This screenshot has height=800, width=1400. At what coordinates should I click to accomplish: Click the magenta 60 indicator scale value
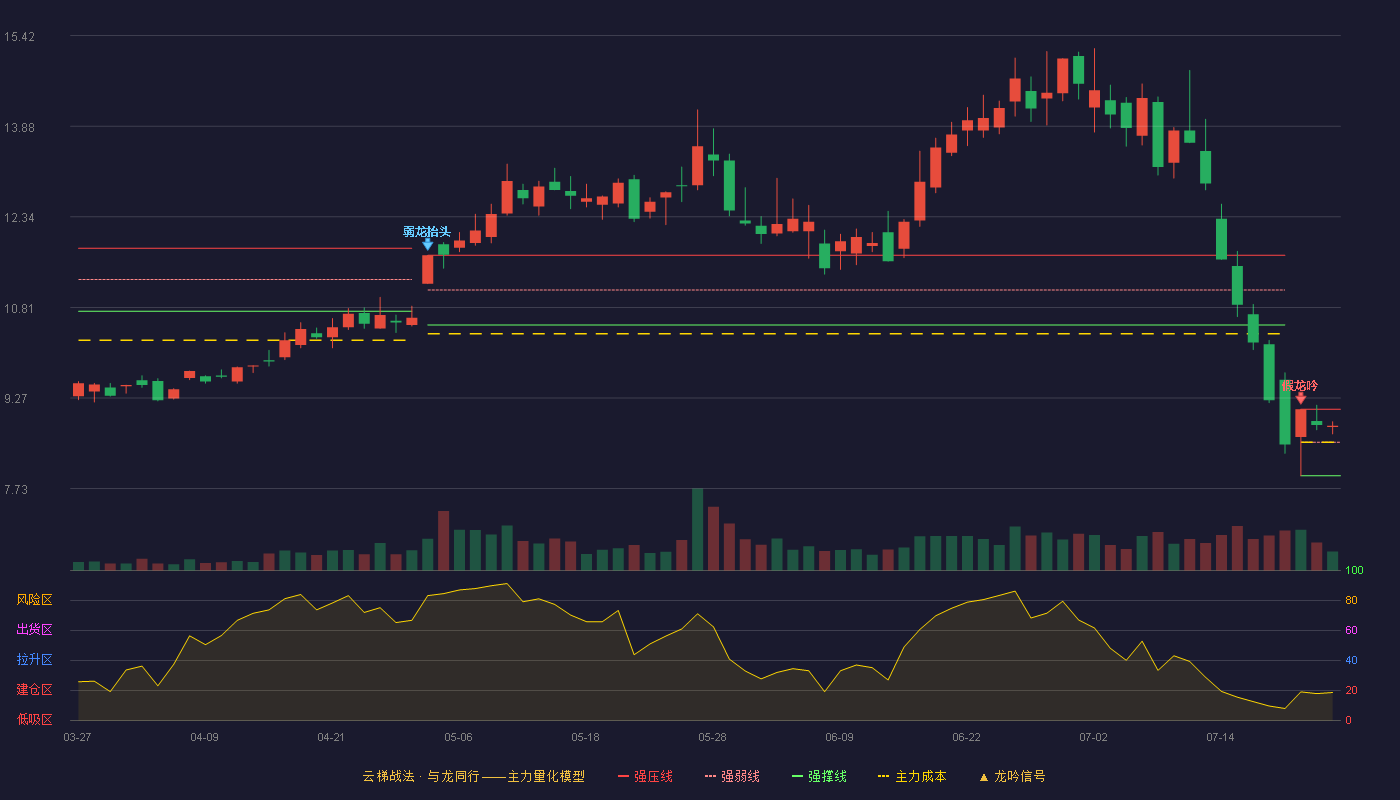tap(1351, 630)
